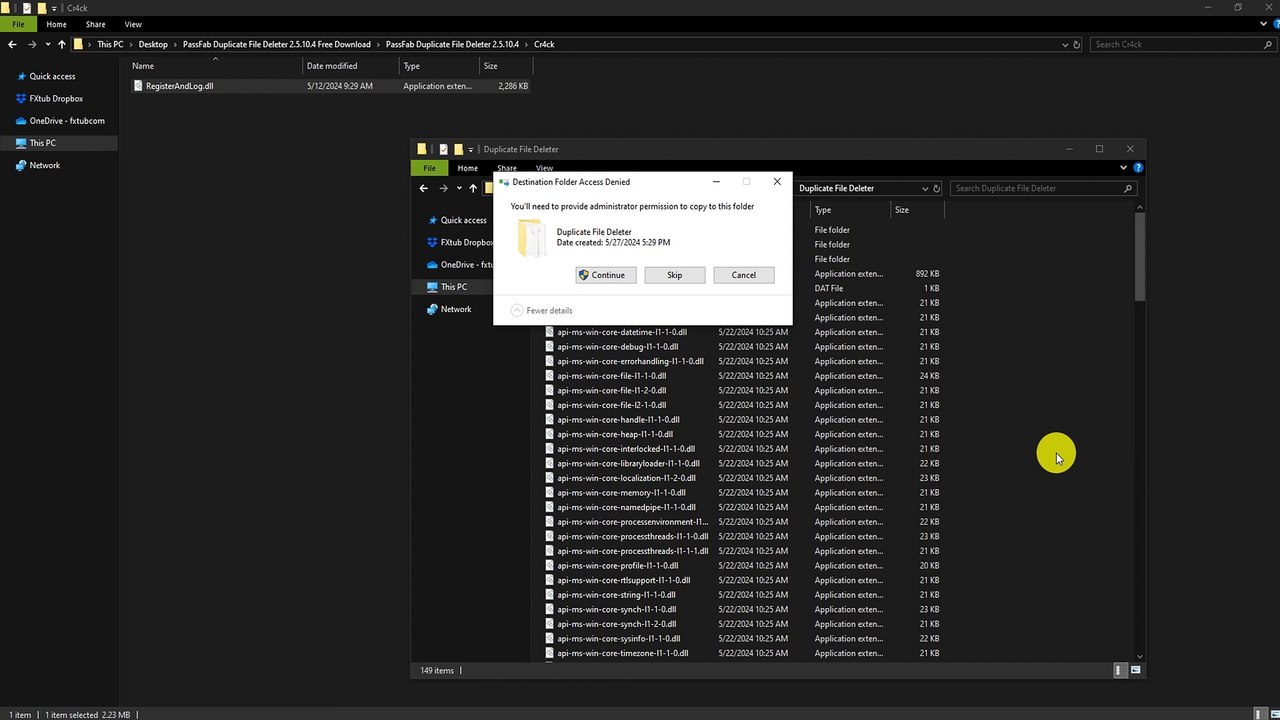The width and height of the screenshot is (1280, 720).
Task: Refresh Duplicate File Deleter folder
Action: click(937, 188)
